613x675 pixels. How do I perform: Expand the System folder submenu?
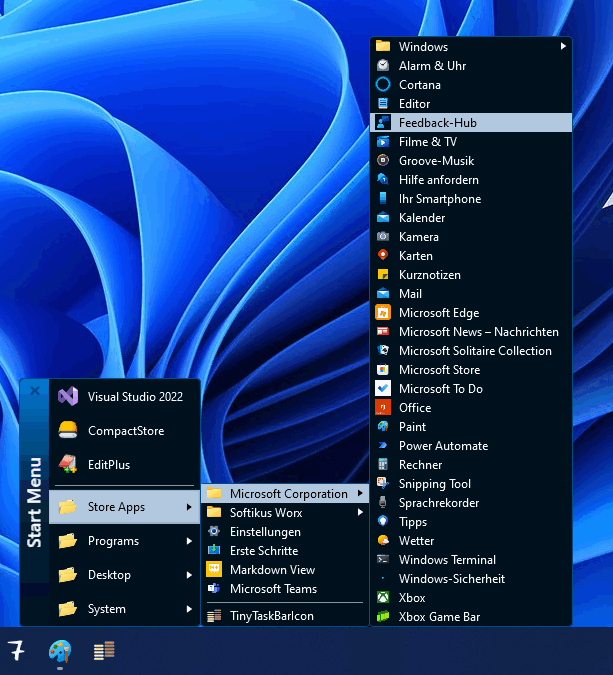pyautogui.click(x=189, y=609)
